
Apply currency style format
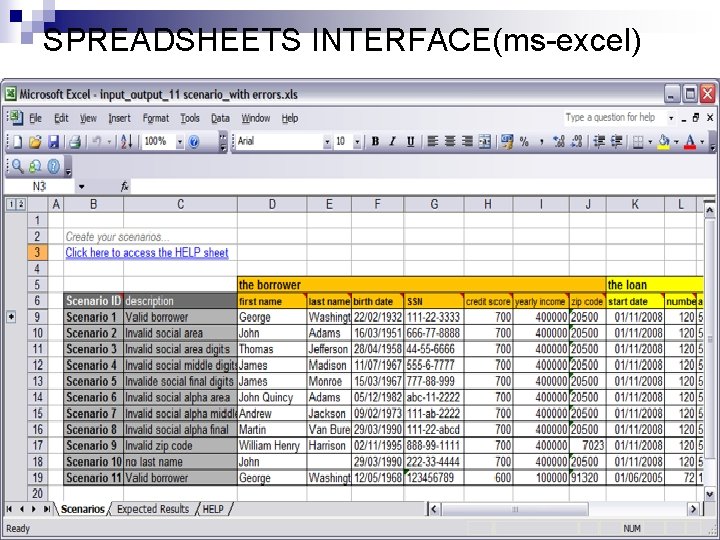507,141
